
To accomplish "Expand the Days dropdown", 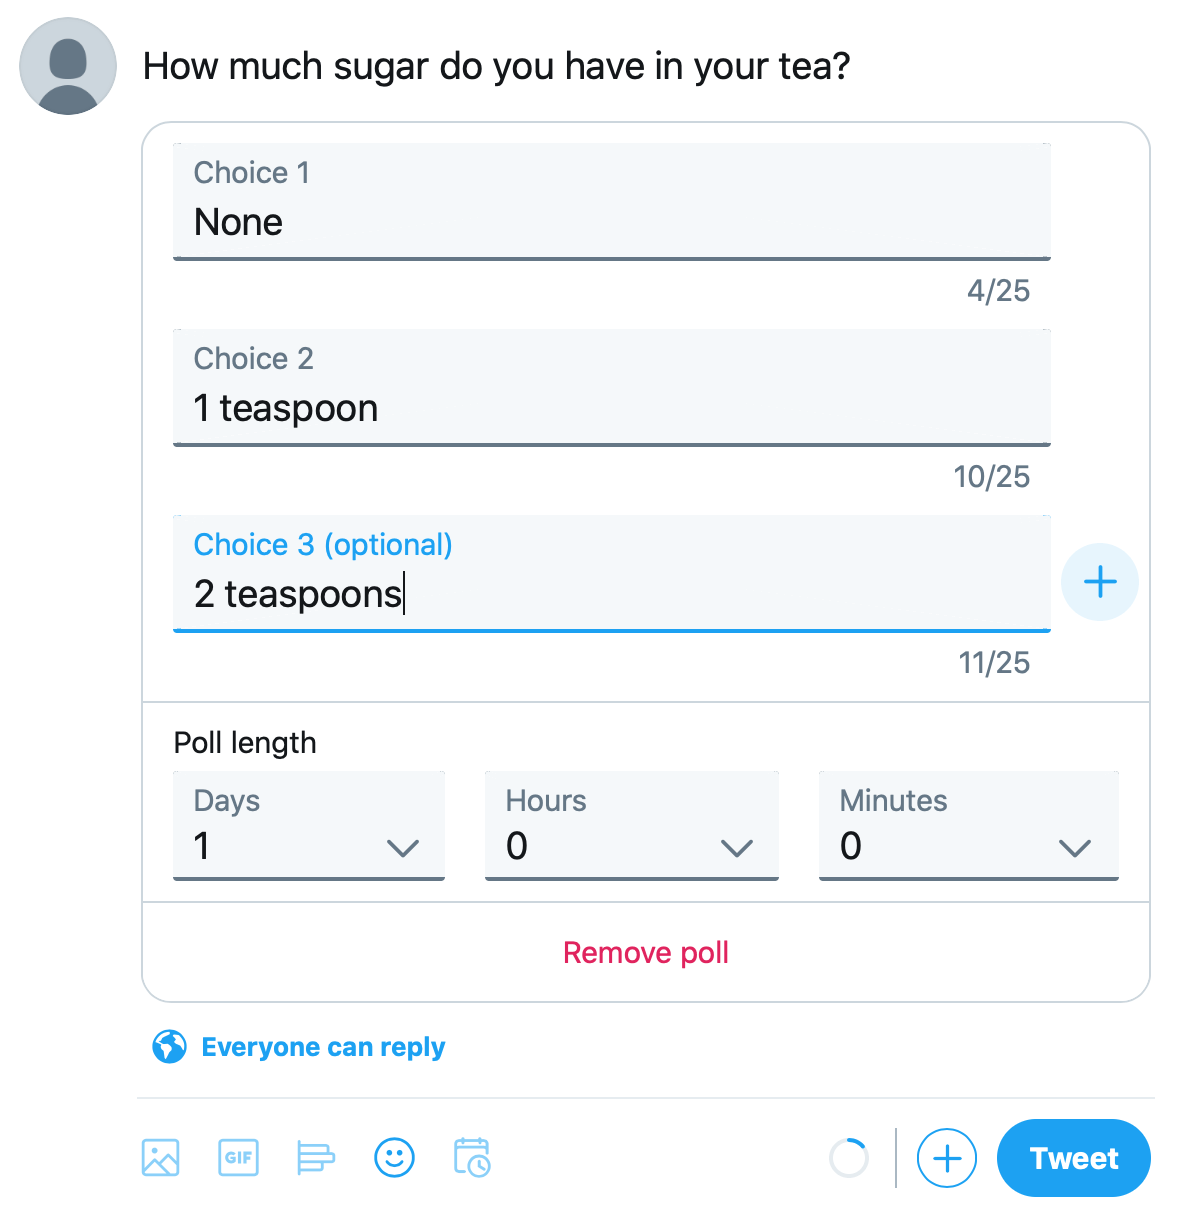I will pos(309,826).
